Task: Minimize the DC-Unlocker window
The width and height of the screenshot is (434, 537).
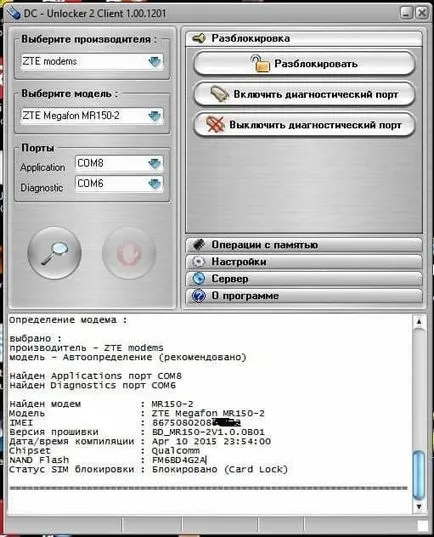Action: (x=406, y=13)
